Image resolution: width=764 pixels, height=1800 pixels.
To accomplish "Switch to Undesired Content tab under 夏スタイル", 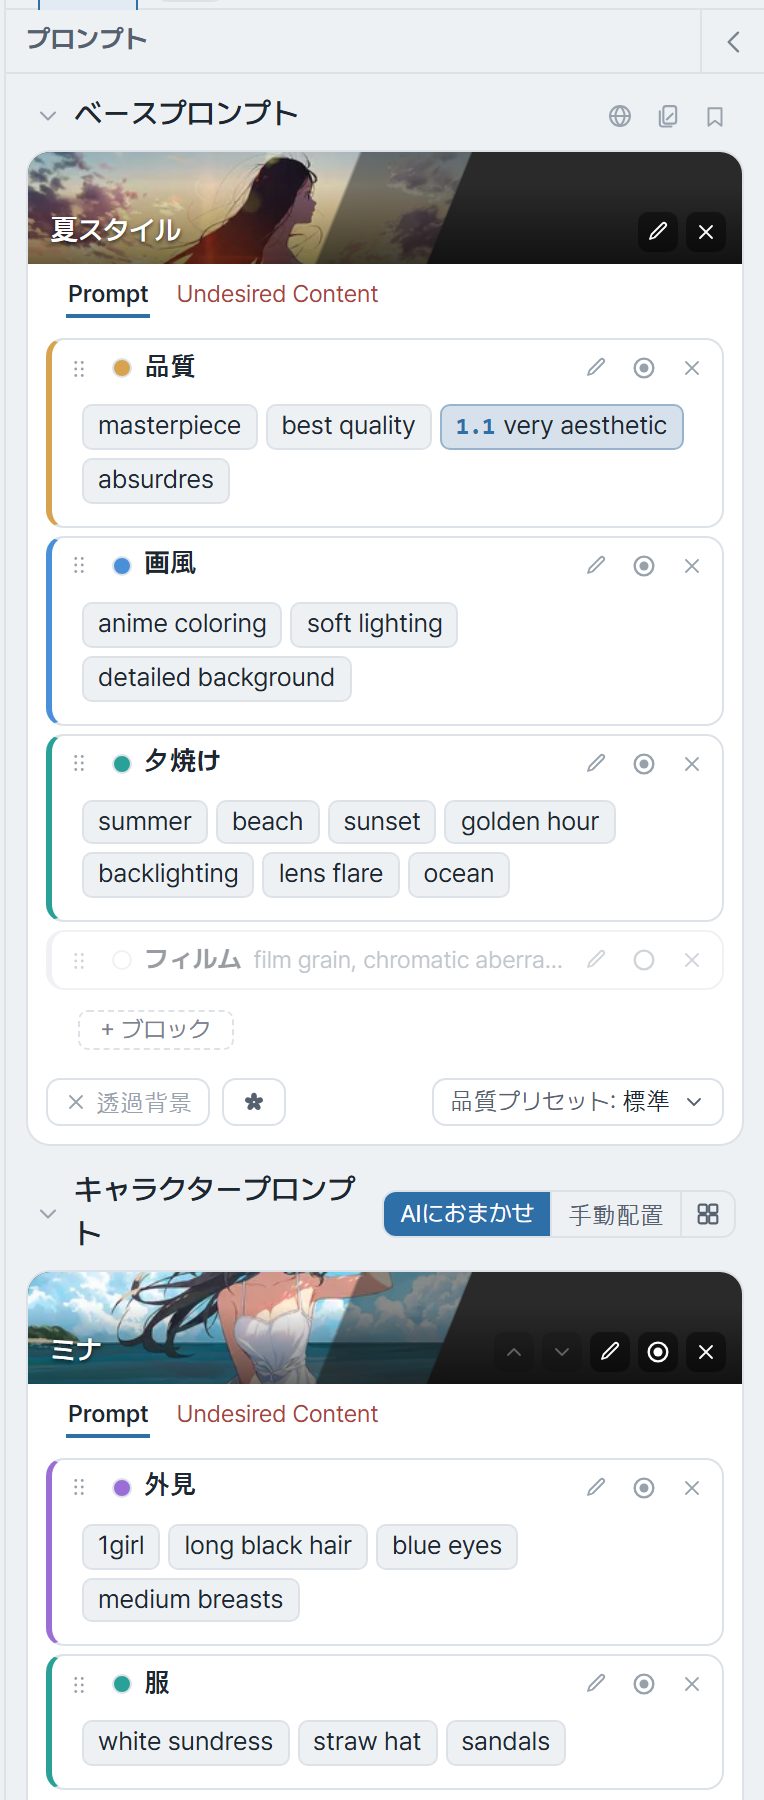I will click(x=277, y=294).
